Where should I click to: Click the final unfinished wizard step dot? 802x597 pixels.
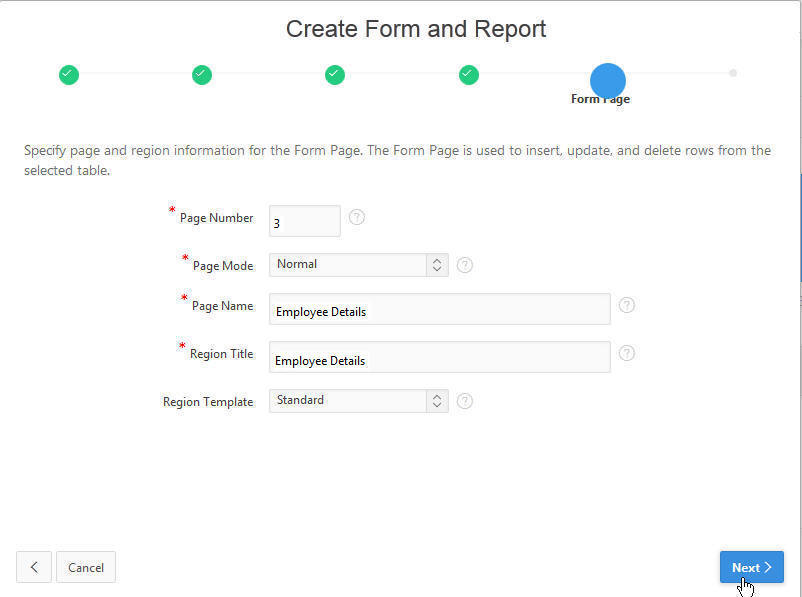pyautogui.click(x=733, y=73)
